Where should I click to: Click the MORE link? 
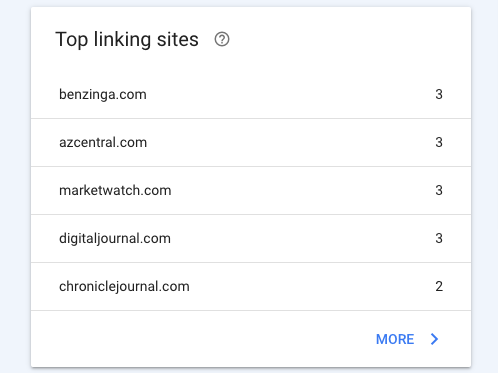click(395, 339)
